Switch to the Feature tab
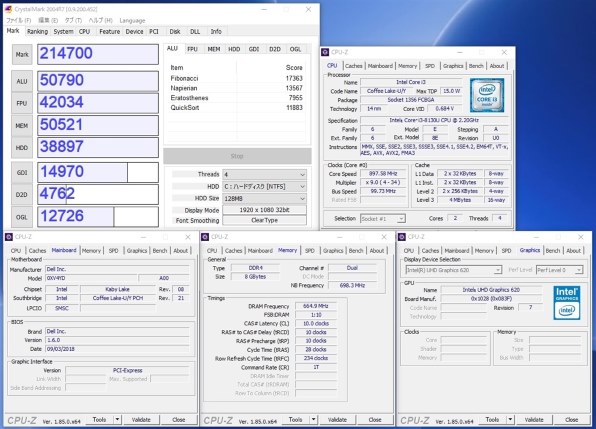The image size is (596, 429). click(x=109, y=32)
